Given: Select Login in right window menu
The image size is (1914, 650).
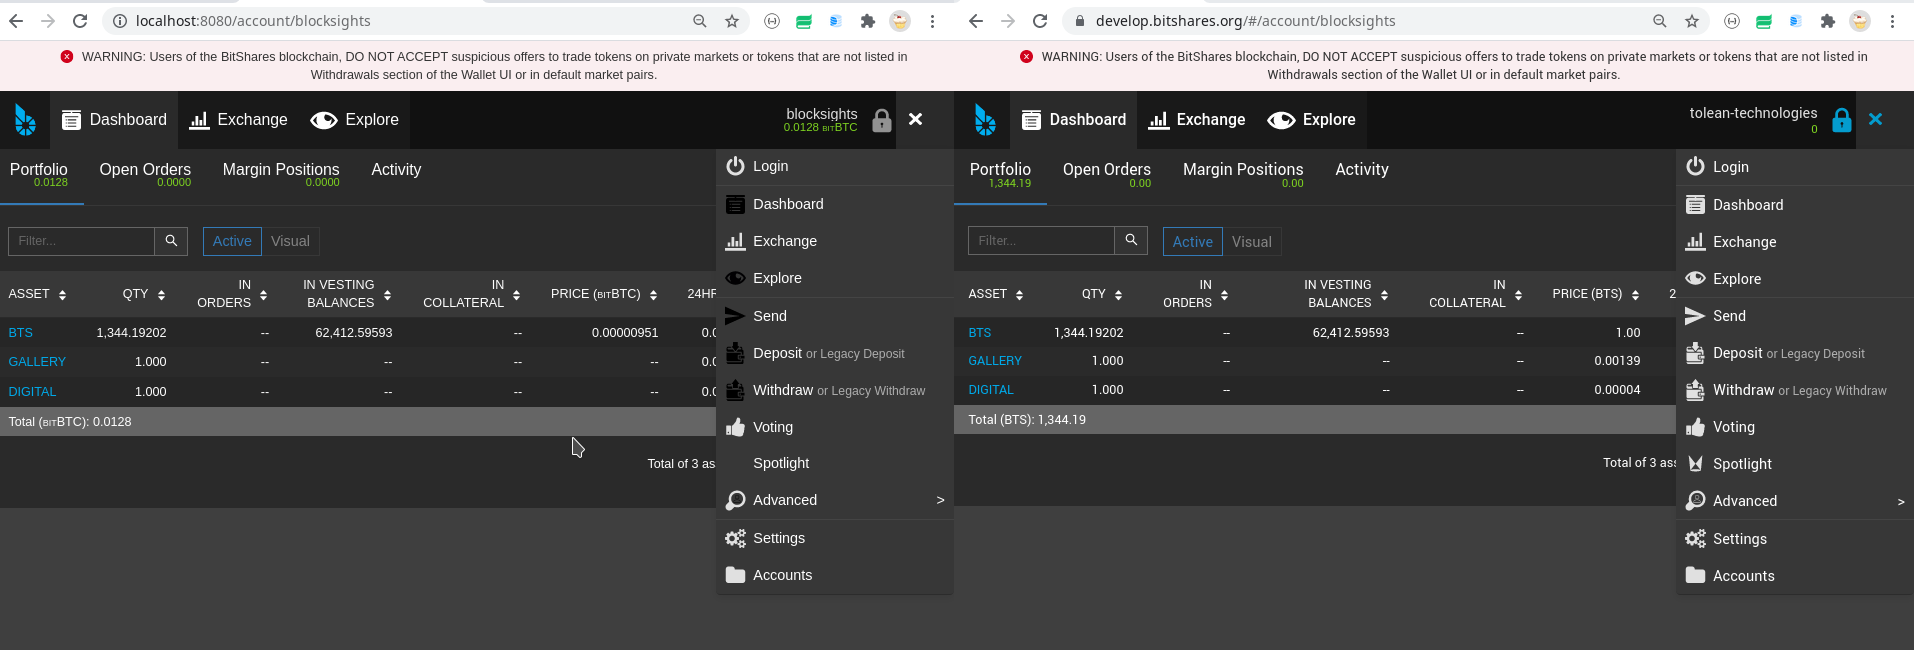Looking at the screenshot, I should (x=1795, y=167).
